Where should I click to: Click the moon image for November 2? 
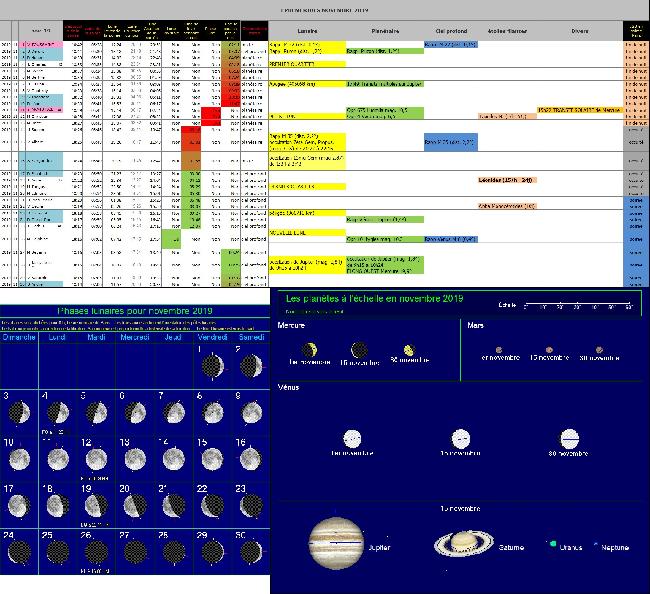pyautogui.click(x=251, y=366)
